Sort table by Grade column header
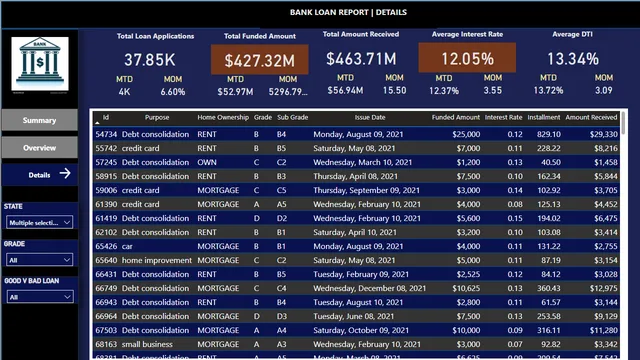 [x=262, y=118]
